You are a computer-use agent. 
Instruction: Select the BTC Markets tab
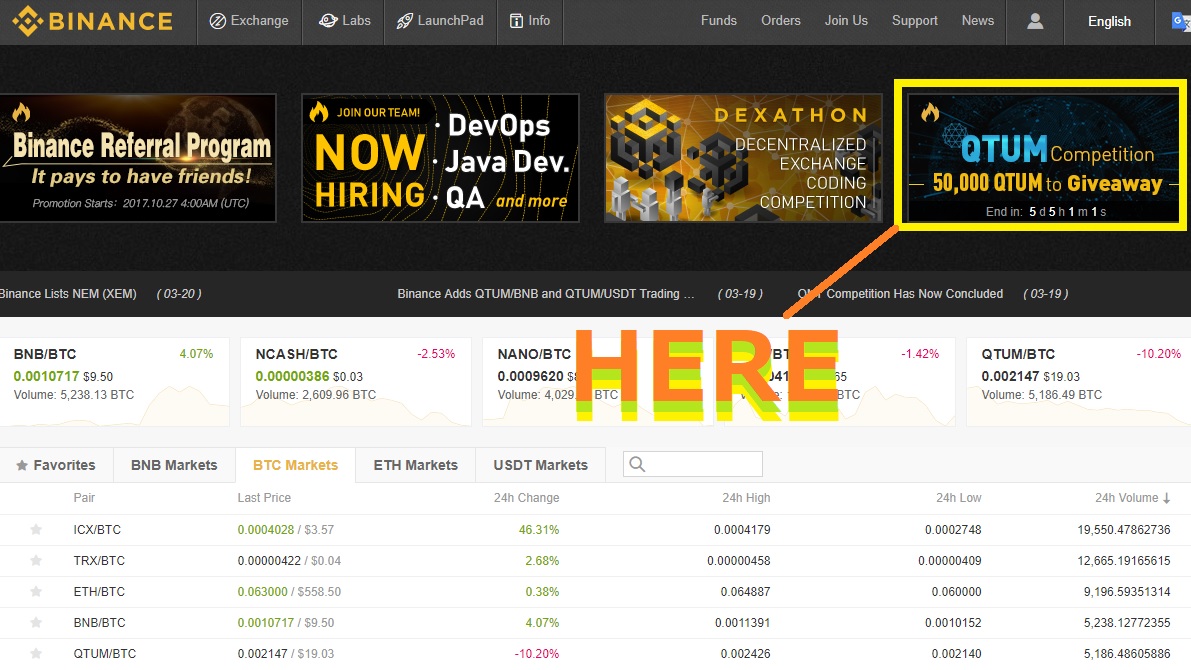point(295,465)
